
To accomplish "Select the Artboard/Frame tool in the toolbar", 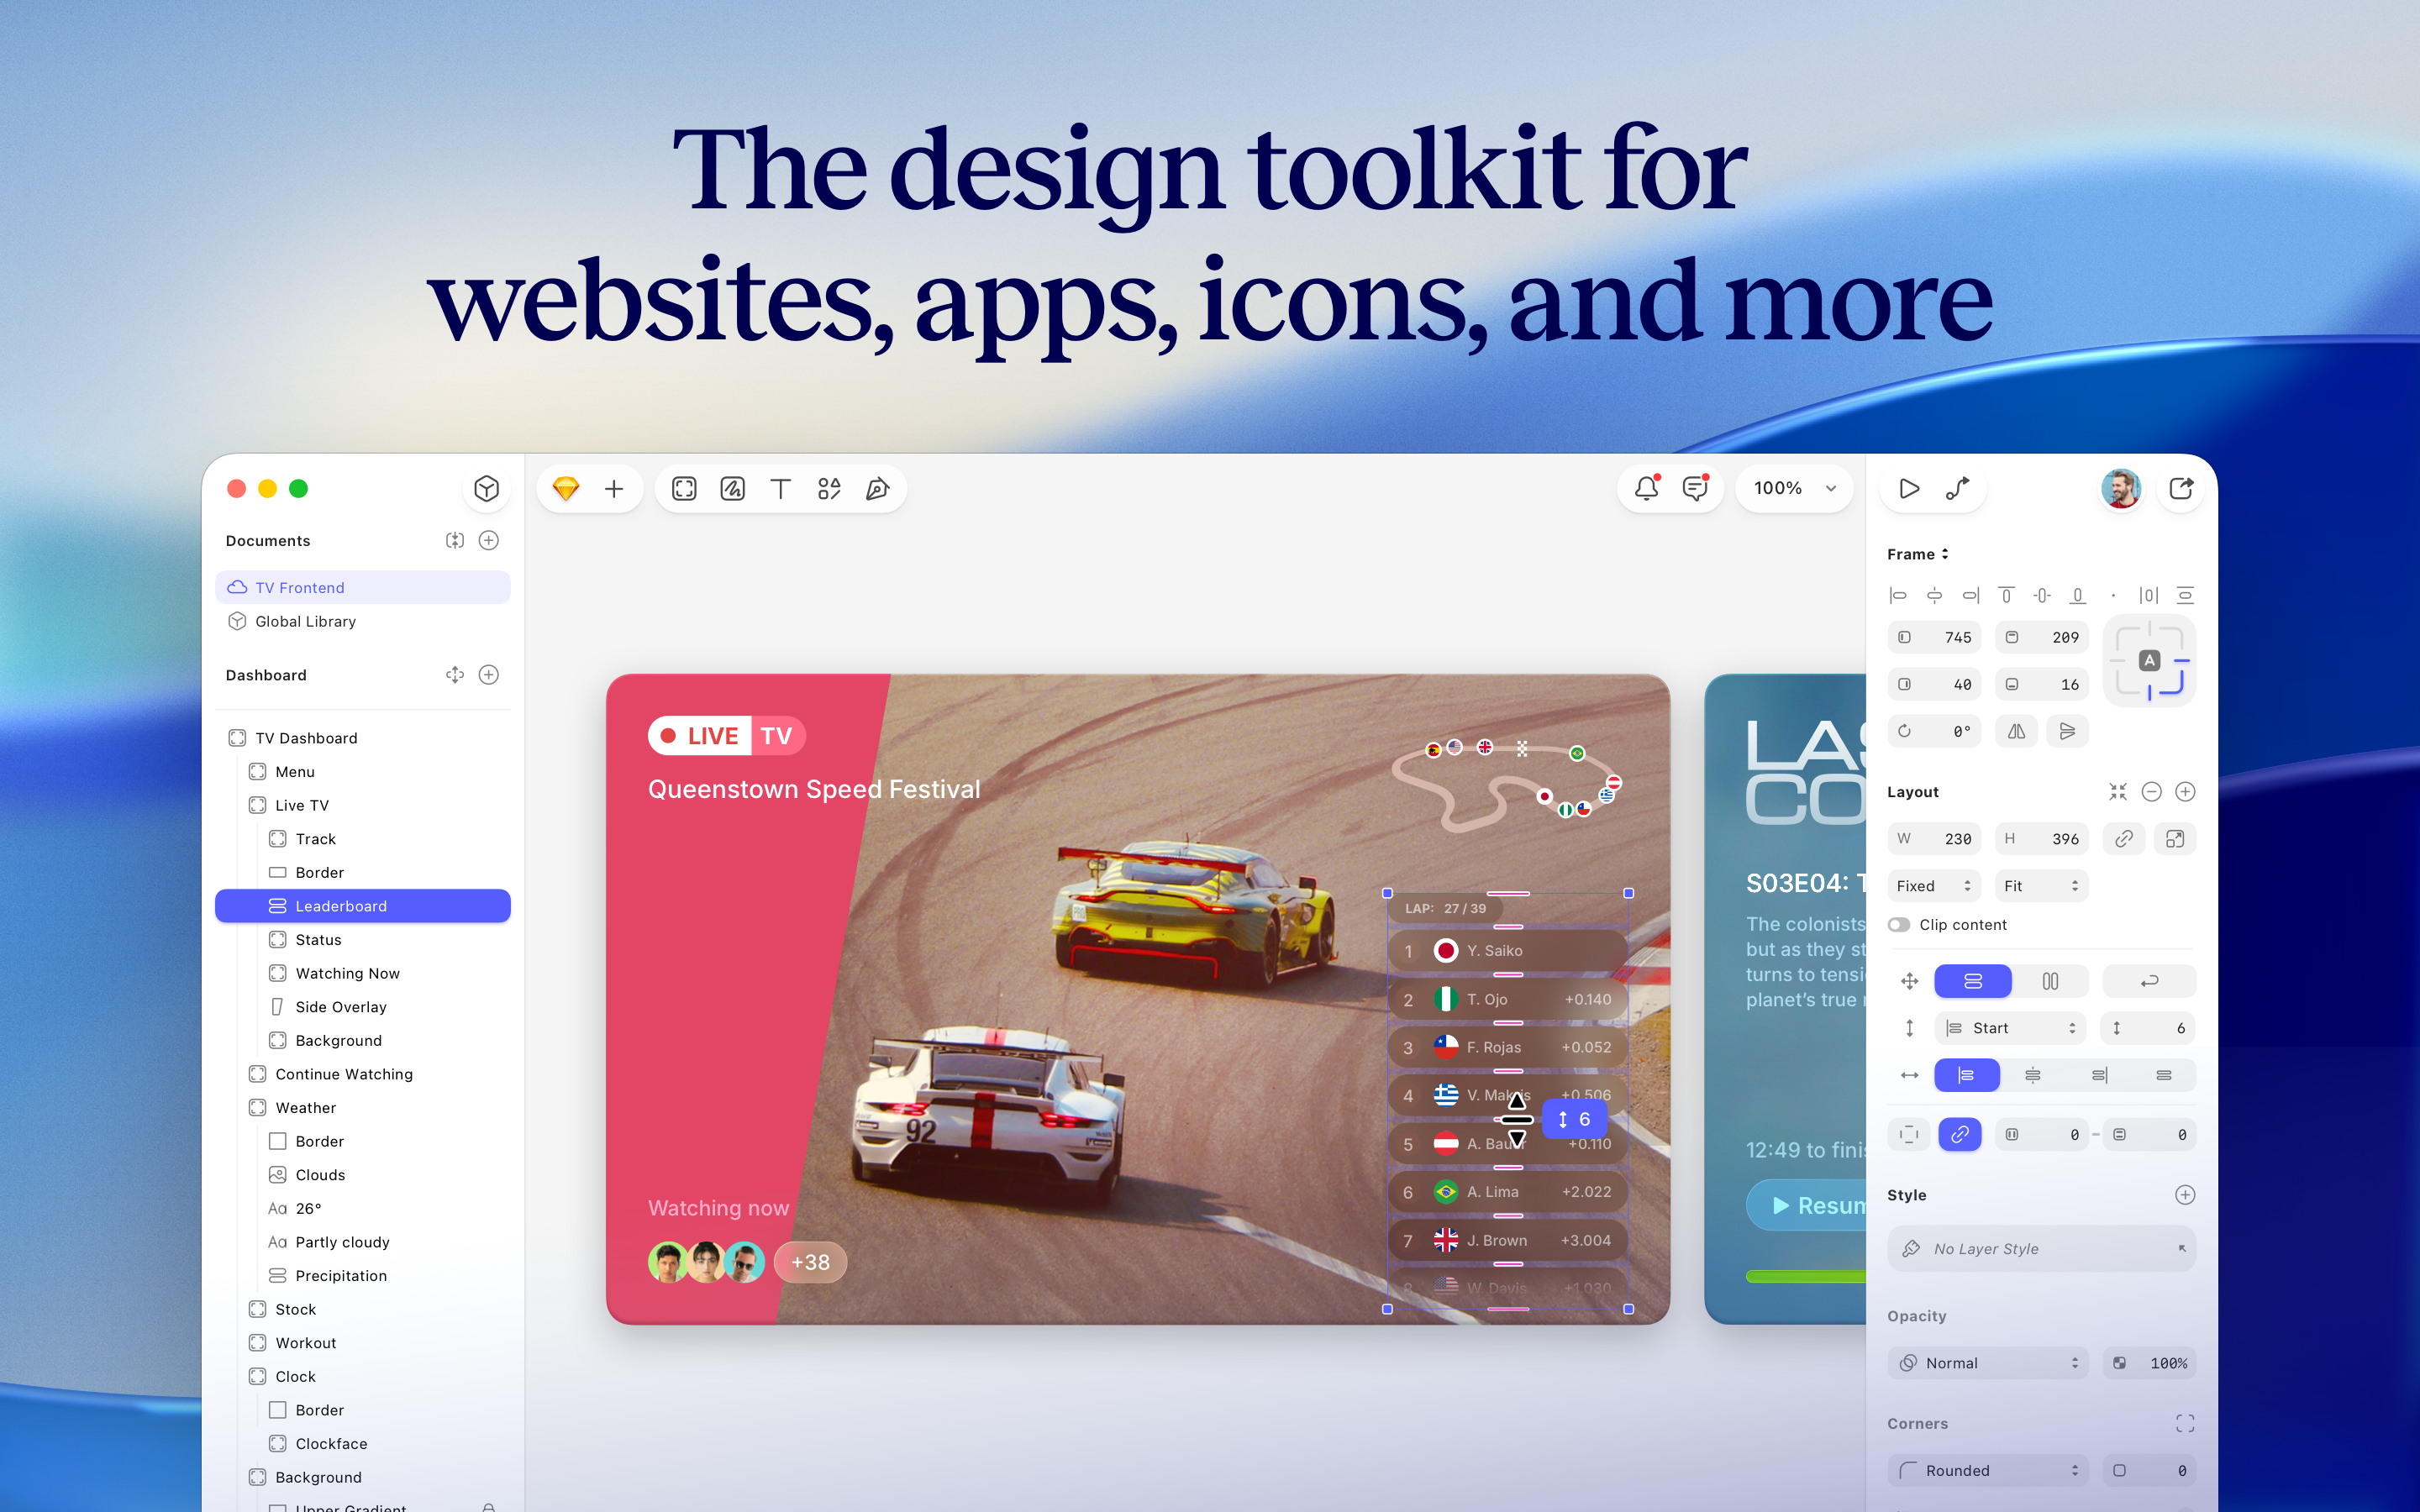I will pos(684,488).
